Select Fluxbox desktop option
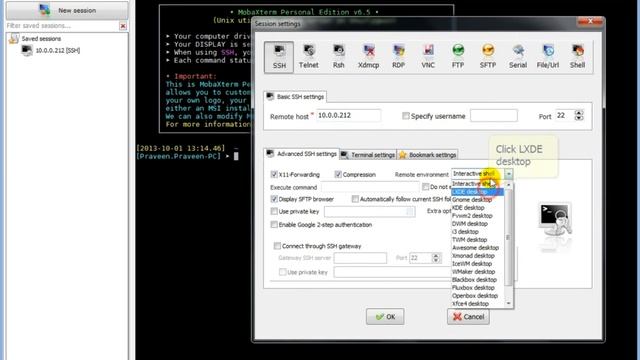Viewport: 640px width, 360px height. 478,287
